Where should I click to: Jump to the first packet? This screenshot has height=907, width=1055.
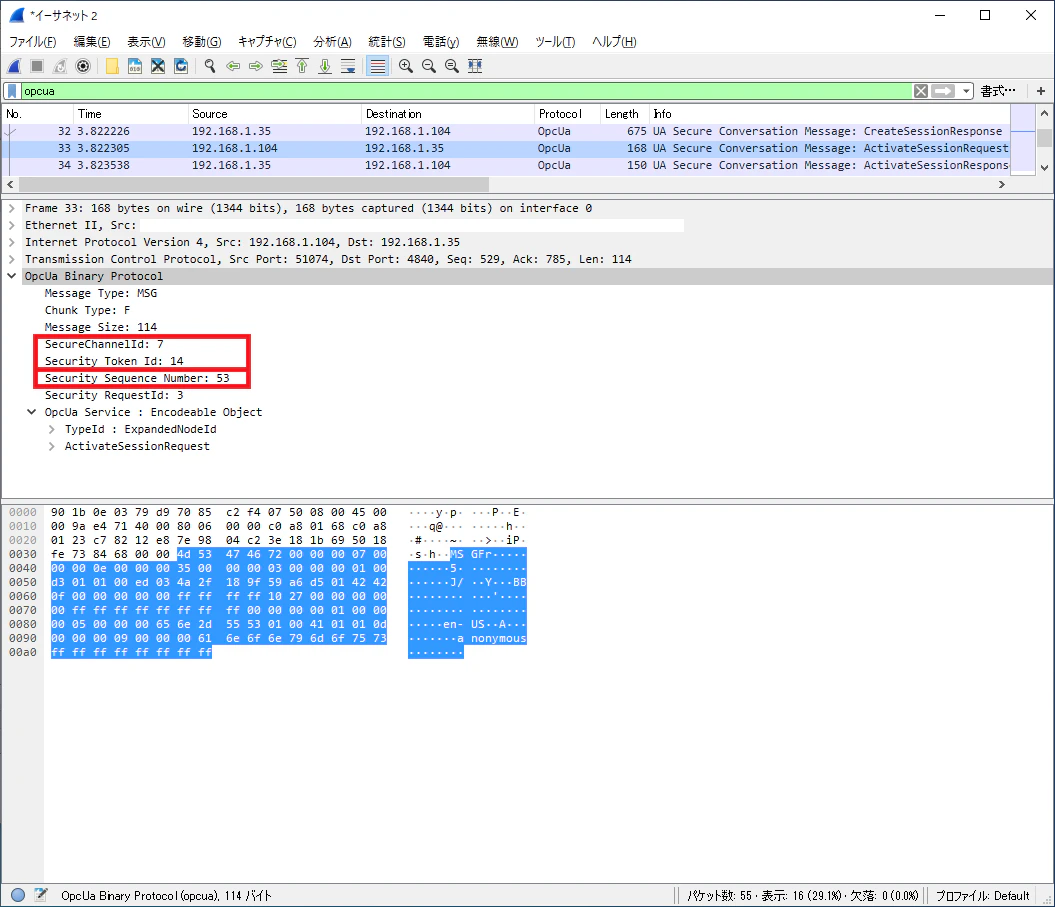click(x=302, y=66)
